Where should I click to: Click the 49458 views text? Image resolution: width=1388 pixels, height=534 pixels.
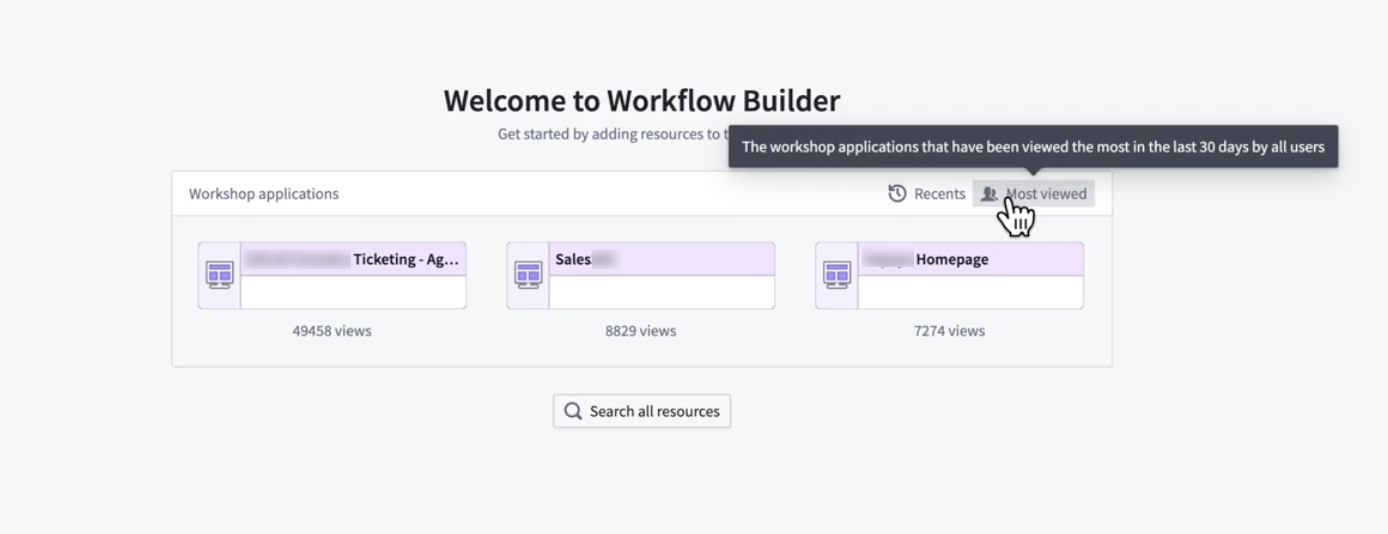coord(332,331)
